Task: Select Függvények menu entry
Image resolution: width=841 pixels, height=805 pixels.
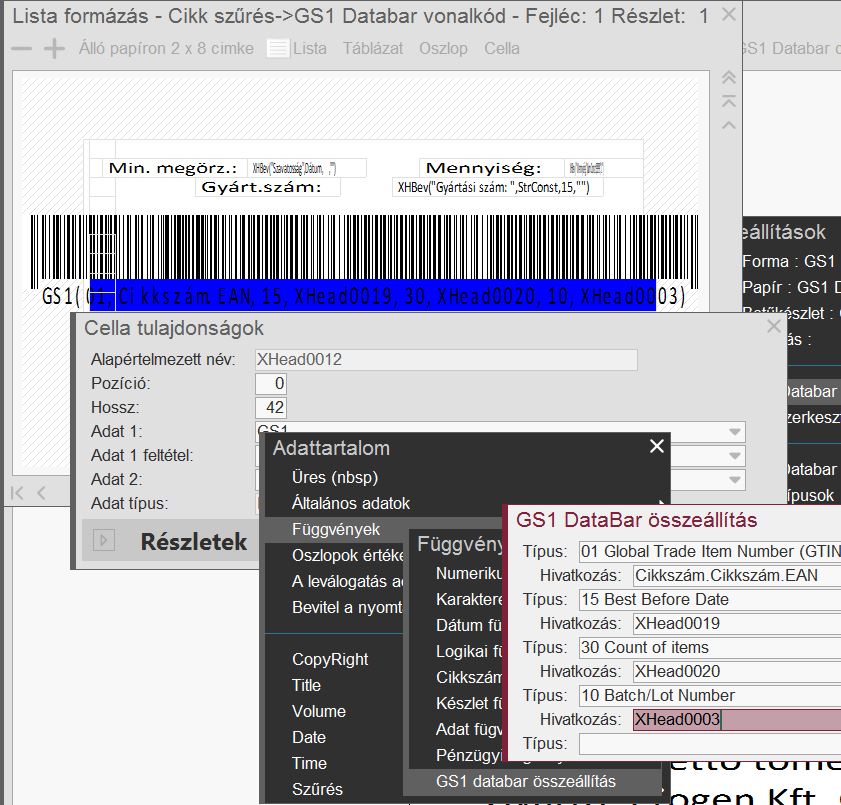Action: point(336,529)
